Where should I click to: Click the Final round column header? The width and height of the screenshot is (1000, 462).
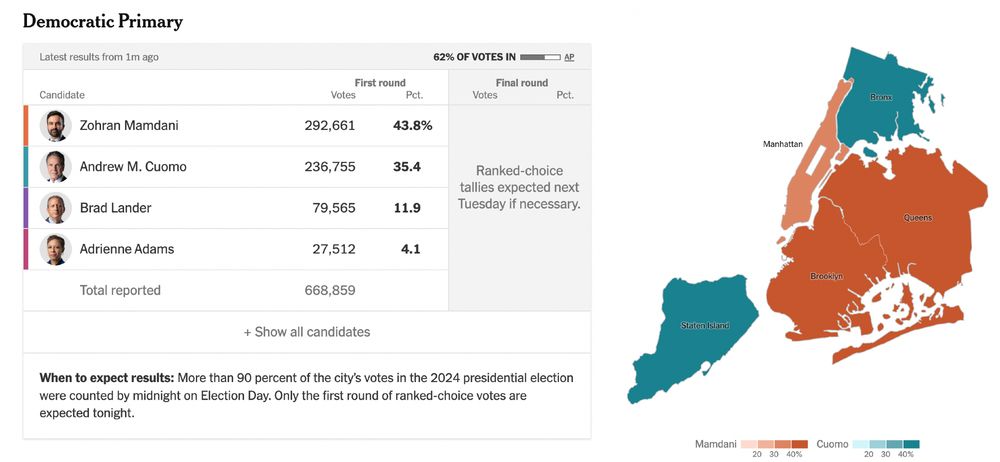[521, 83]
